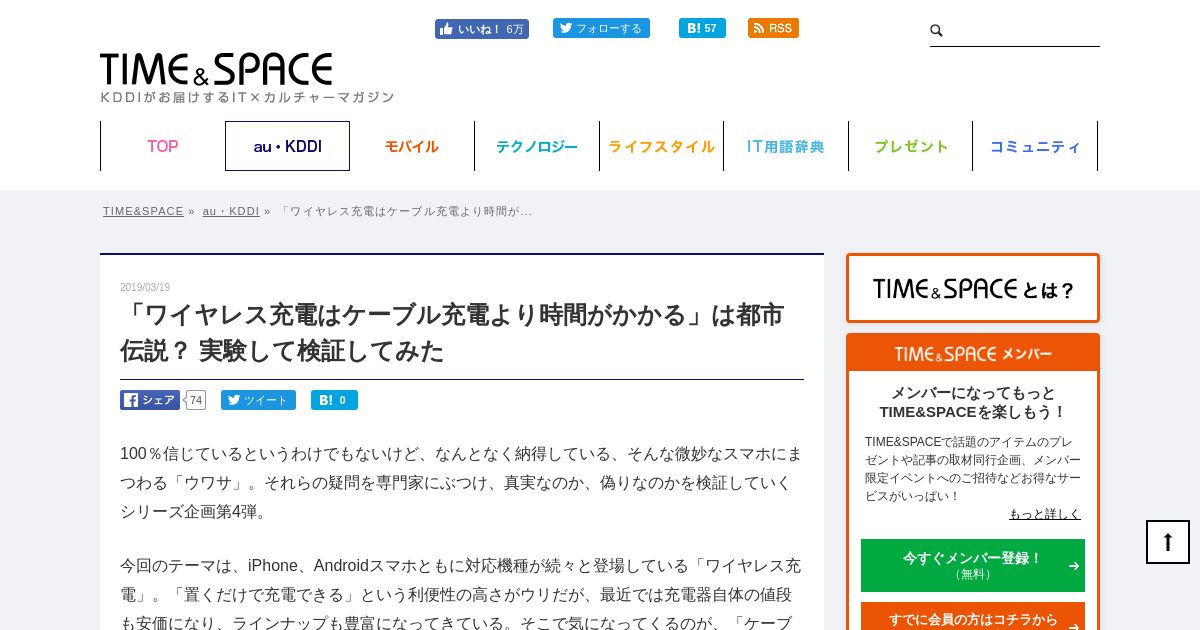Viewport: 1200px width, 630px height.
Task: Follow the au・KDDI breadcrumb link
Action: [231, 211]
